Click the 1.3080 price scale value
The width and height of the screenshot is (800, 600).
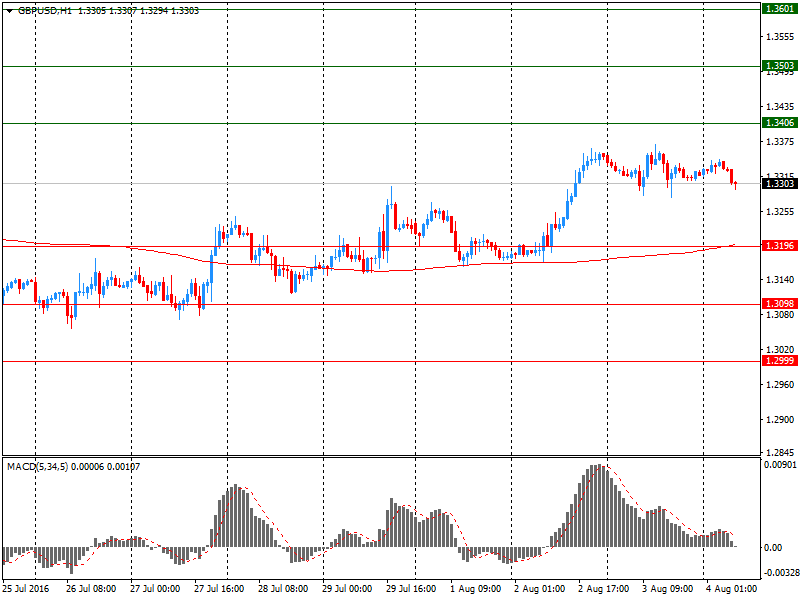pyautogui.click(x=780, y=315)
